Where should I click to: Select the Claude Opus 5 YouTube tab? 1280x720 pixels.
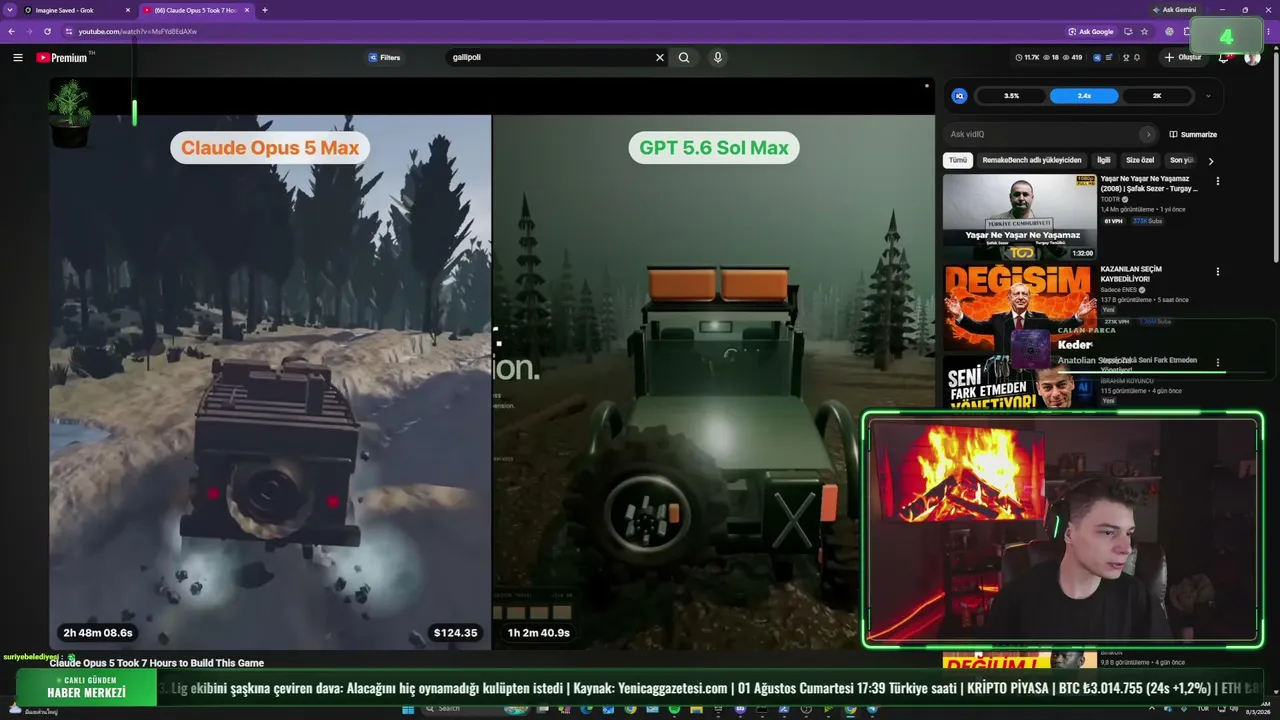click(195, 10)
